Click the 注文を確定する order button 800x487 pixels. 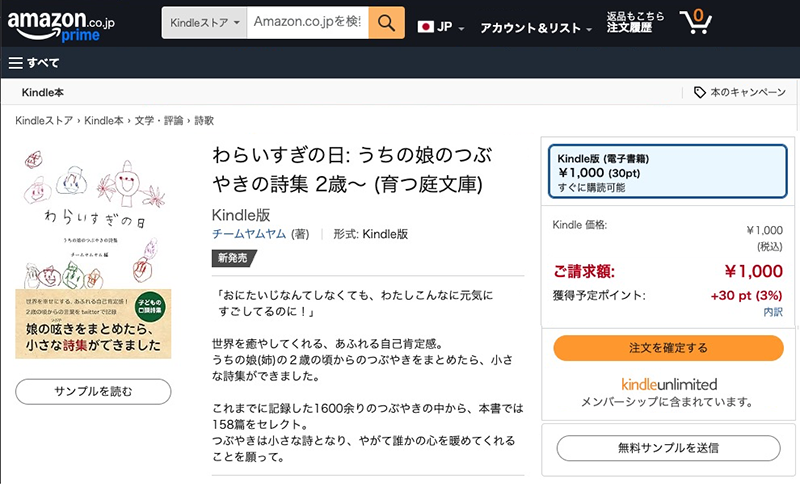pyautogui.click(x=668, y=347)
